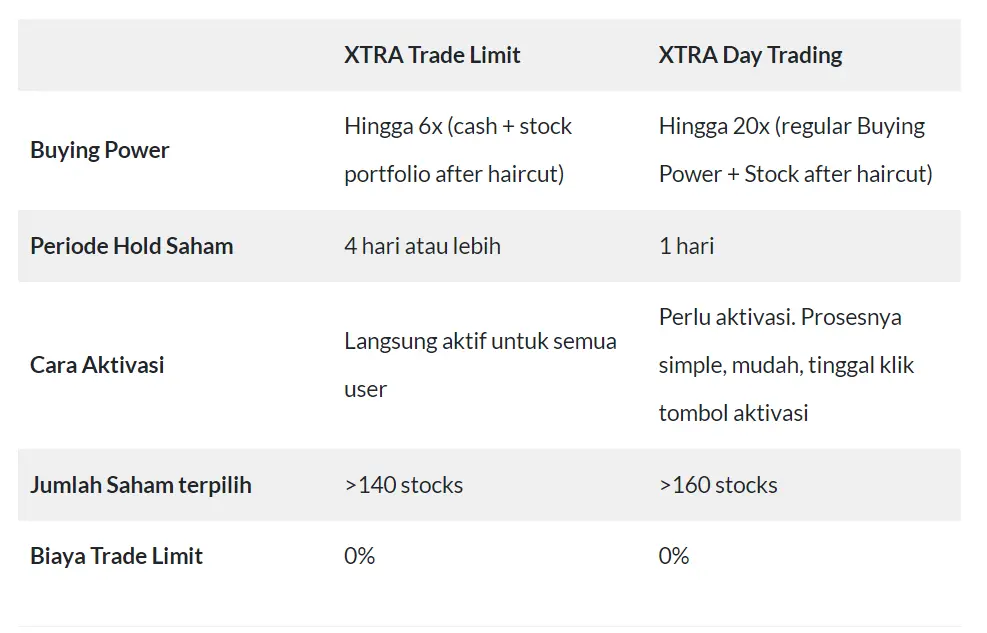The width and height of the screenshot is (987, 633).
Task: Select the '1 hari' cell
Action: pos(687,246)
